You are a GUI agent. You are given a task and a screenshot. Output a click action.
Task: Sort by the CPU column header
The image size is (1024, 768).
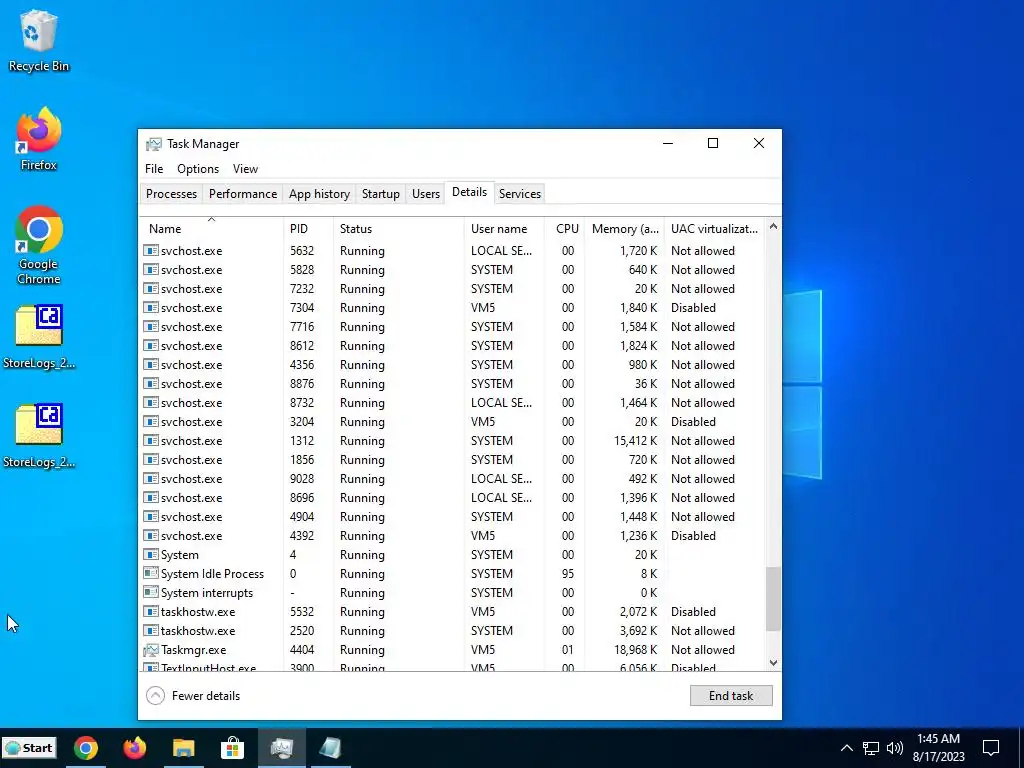pos(565,229)
